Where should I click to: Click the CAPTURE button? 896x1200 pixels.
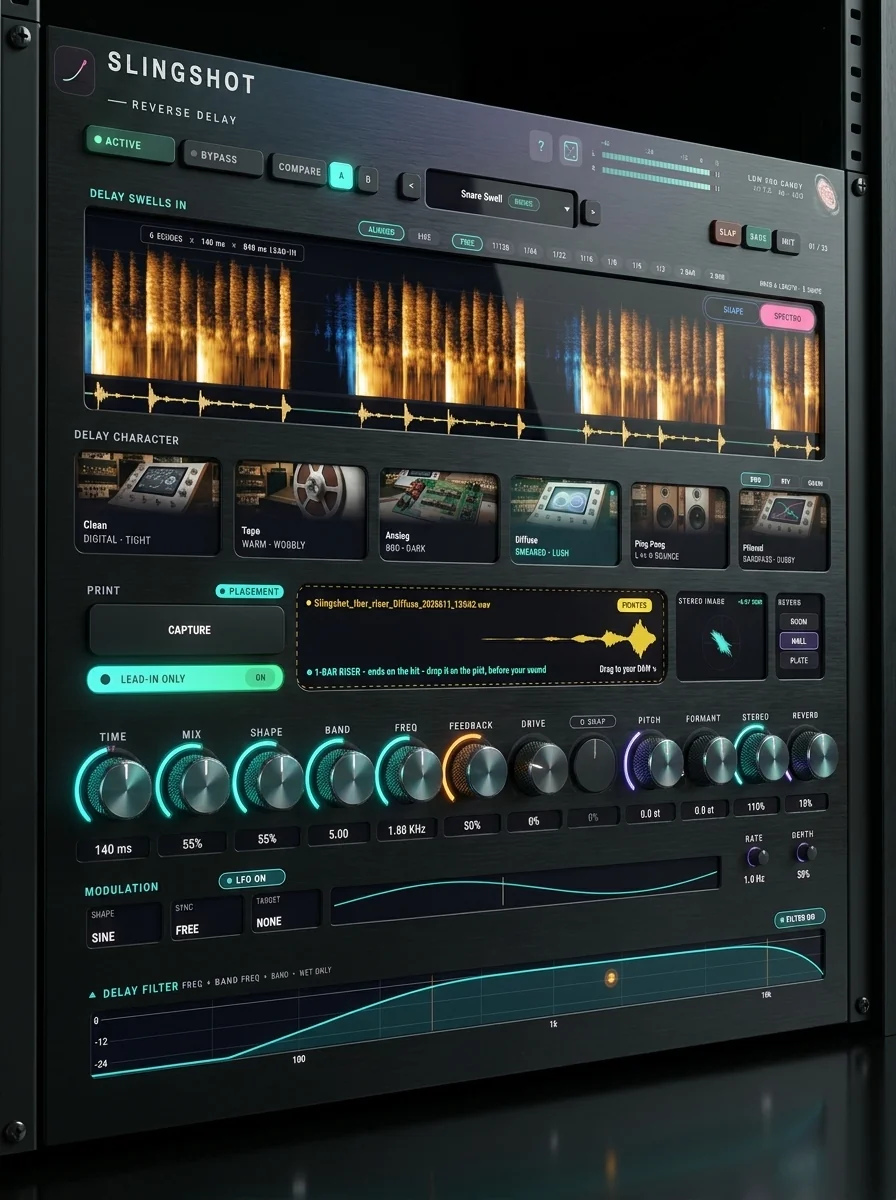(189, 630)
